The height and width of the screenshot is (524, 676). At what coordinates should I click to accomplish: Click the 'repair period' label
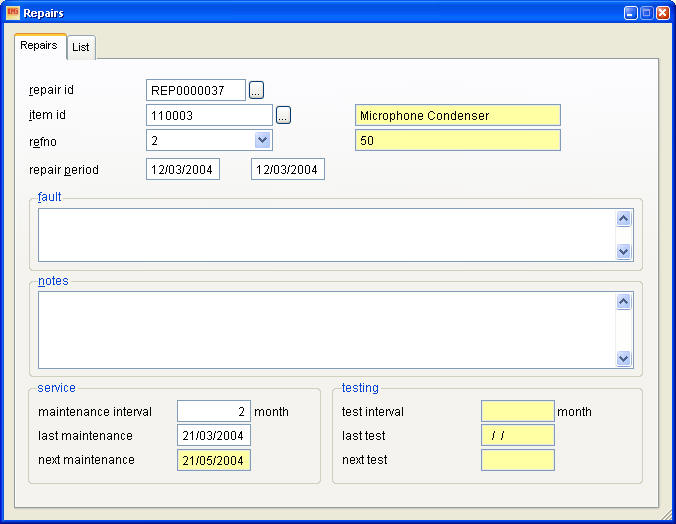coord(64,170)
